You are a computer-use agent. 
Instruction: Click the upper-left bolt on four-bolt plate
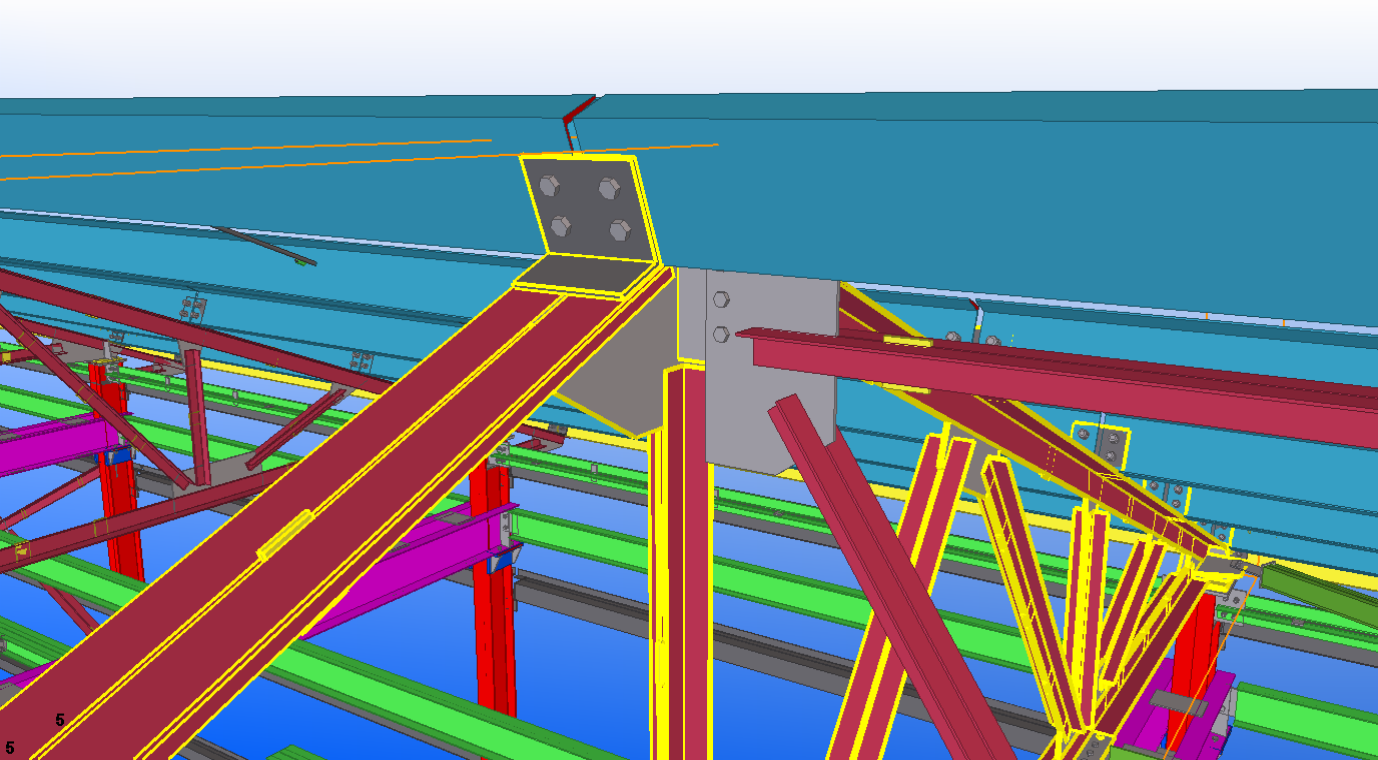(549, 185)
